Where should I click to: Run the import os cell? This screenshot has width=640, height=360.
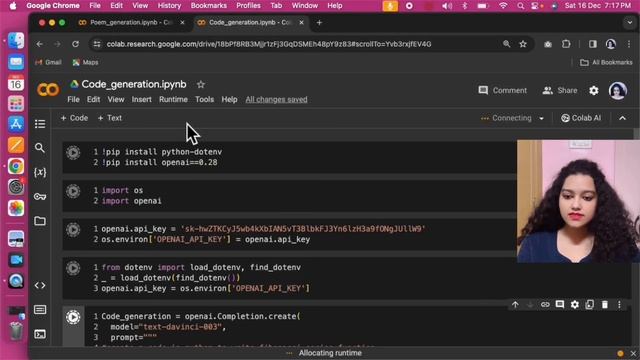[x=73, y=191]
